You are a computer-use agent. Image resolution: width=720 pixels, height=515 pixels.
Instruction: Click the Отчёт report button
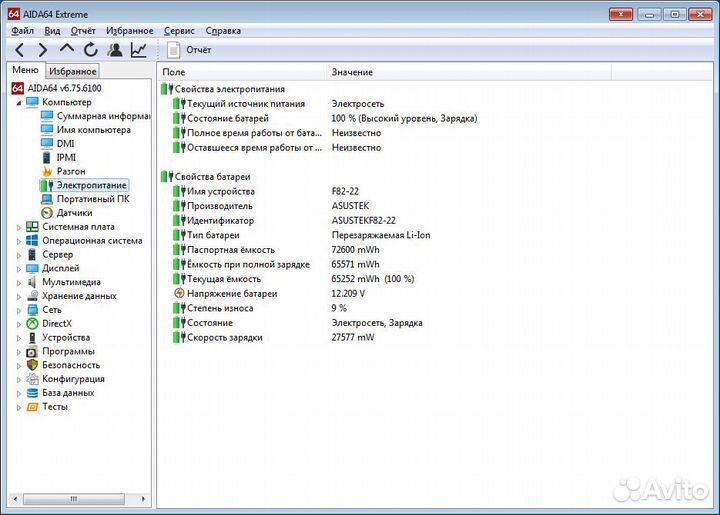[x=189, y=50]
